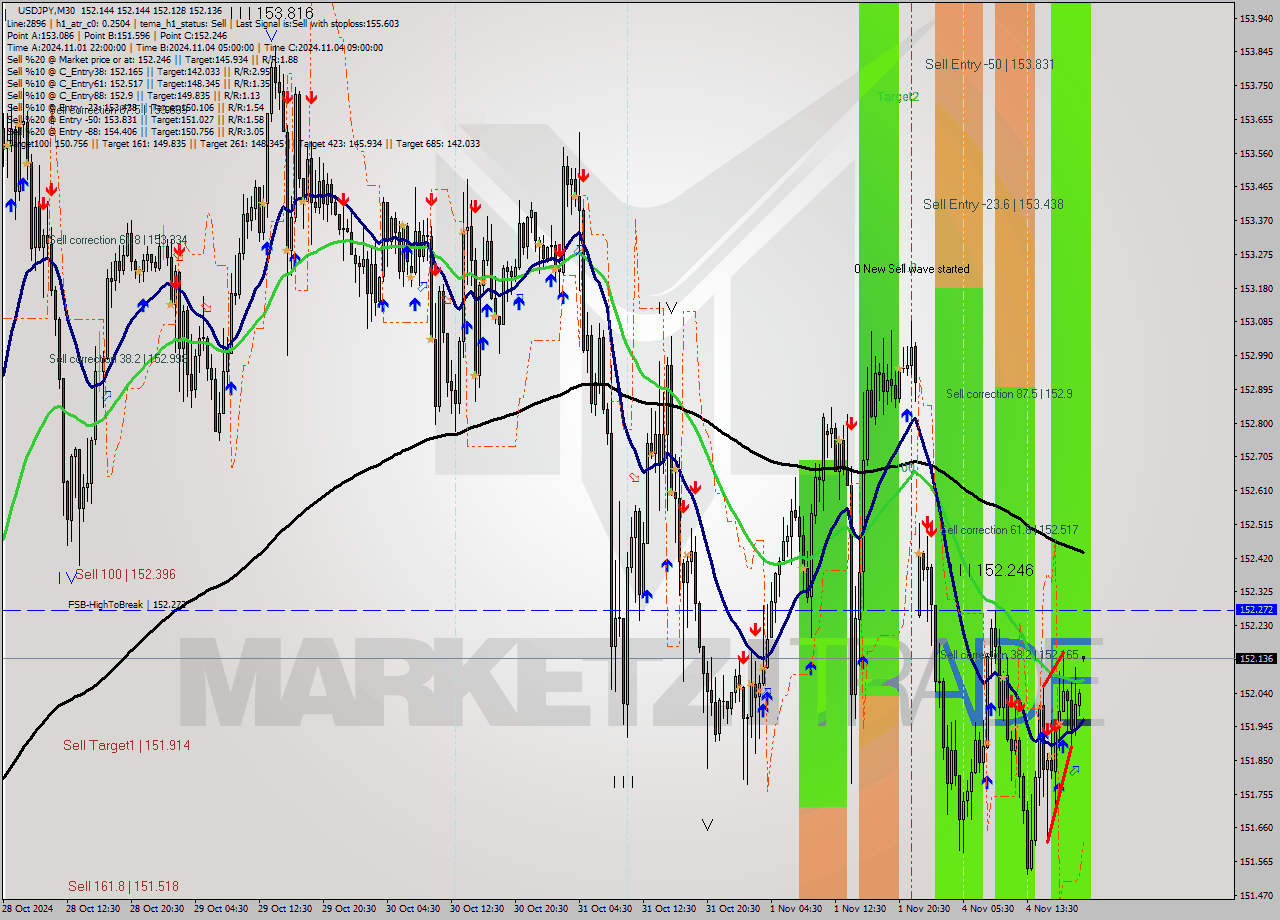Click 152.040 on the price scale
Screen dimensions: 1280x920
(1256, 693)
